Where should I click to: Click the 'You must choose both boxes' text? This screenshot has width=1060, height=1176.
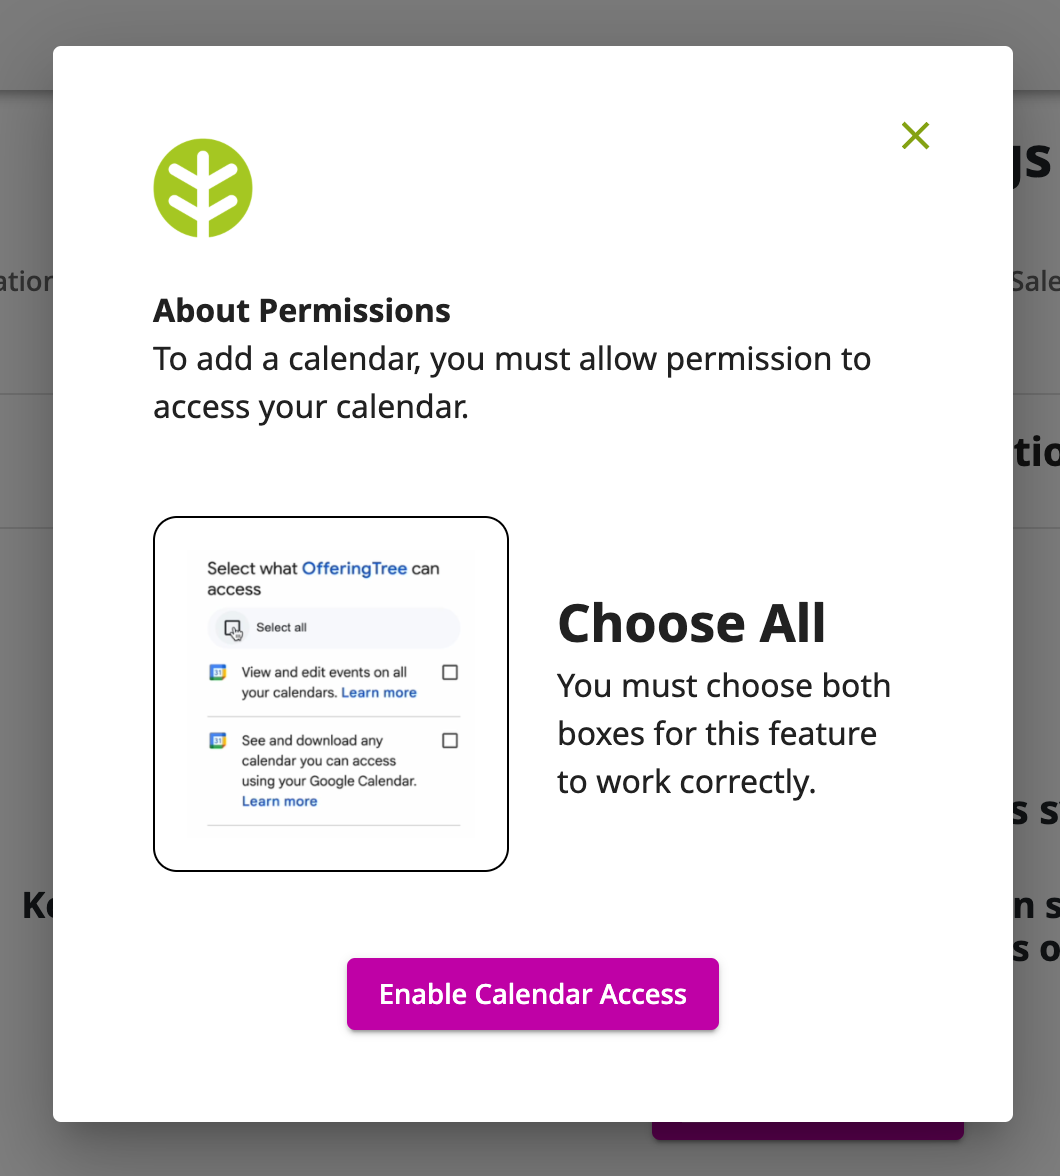tap(723, 734)
